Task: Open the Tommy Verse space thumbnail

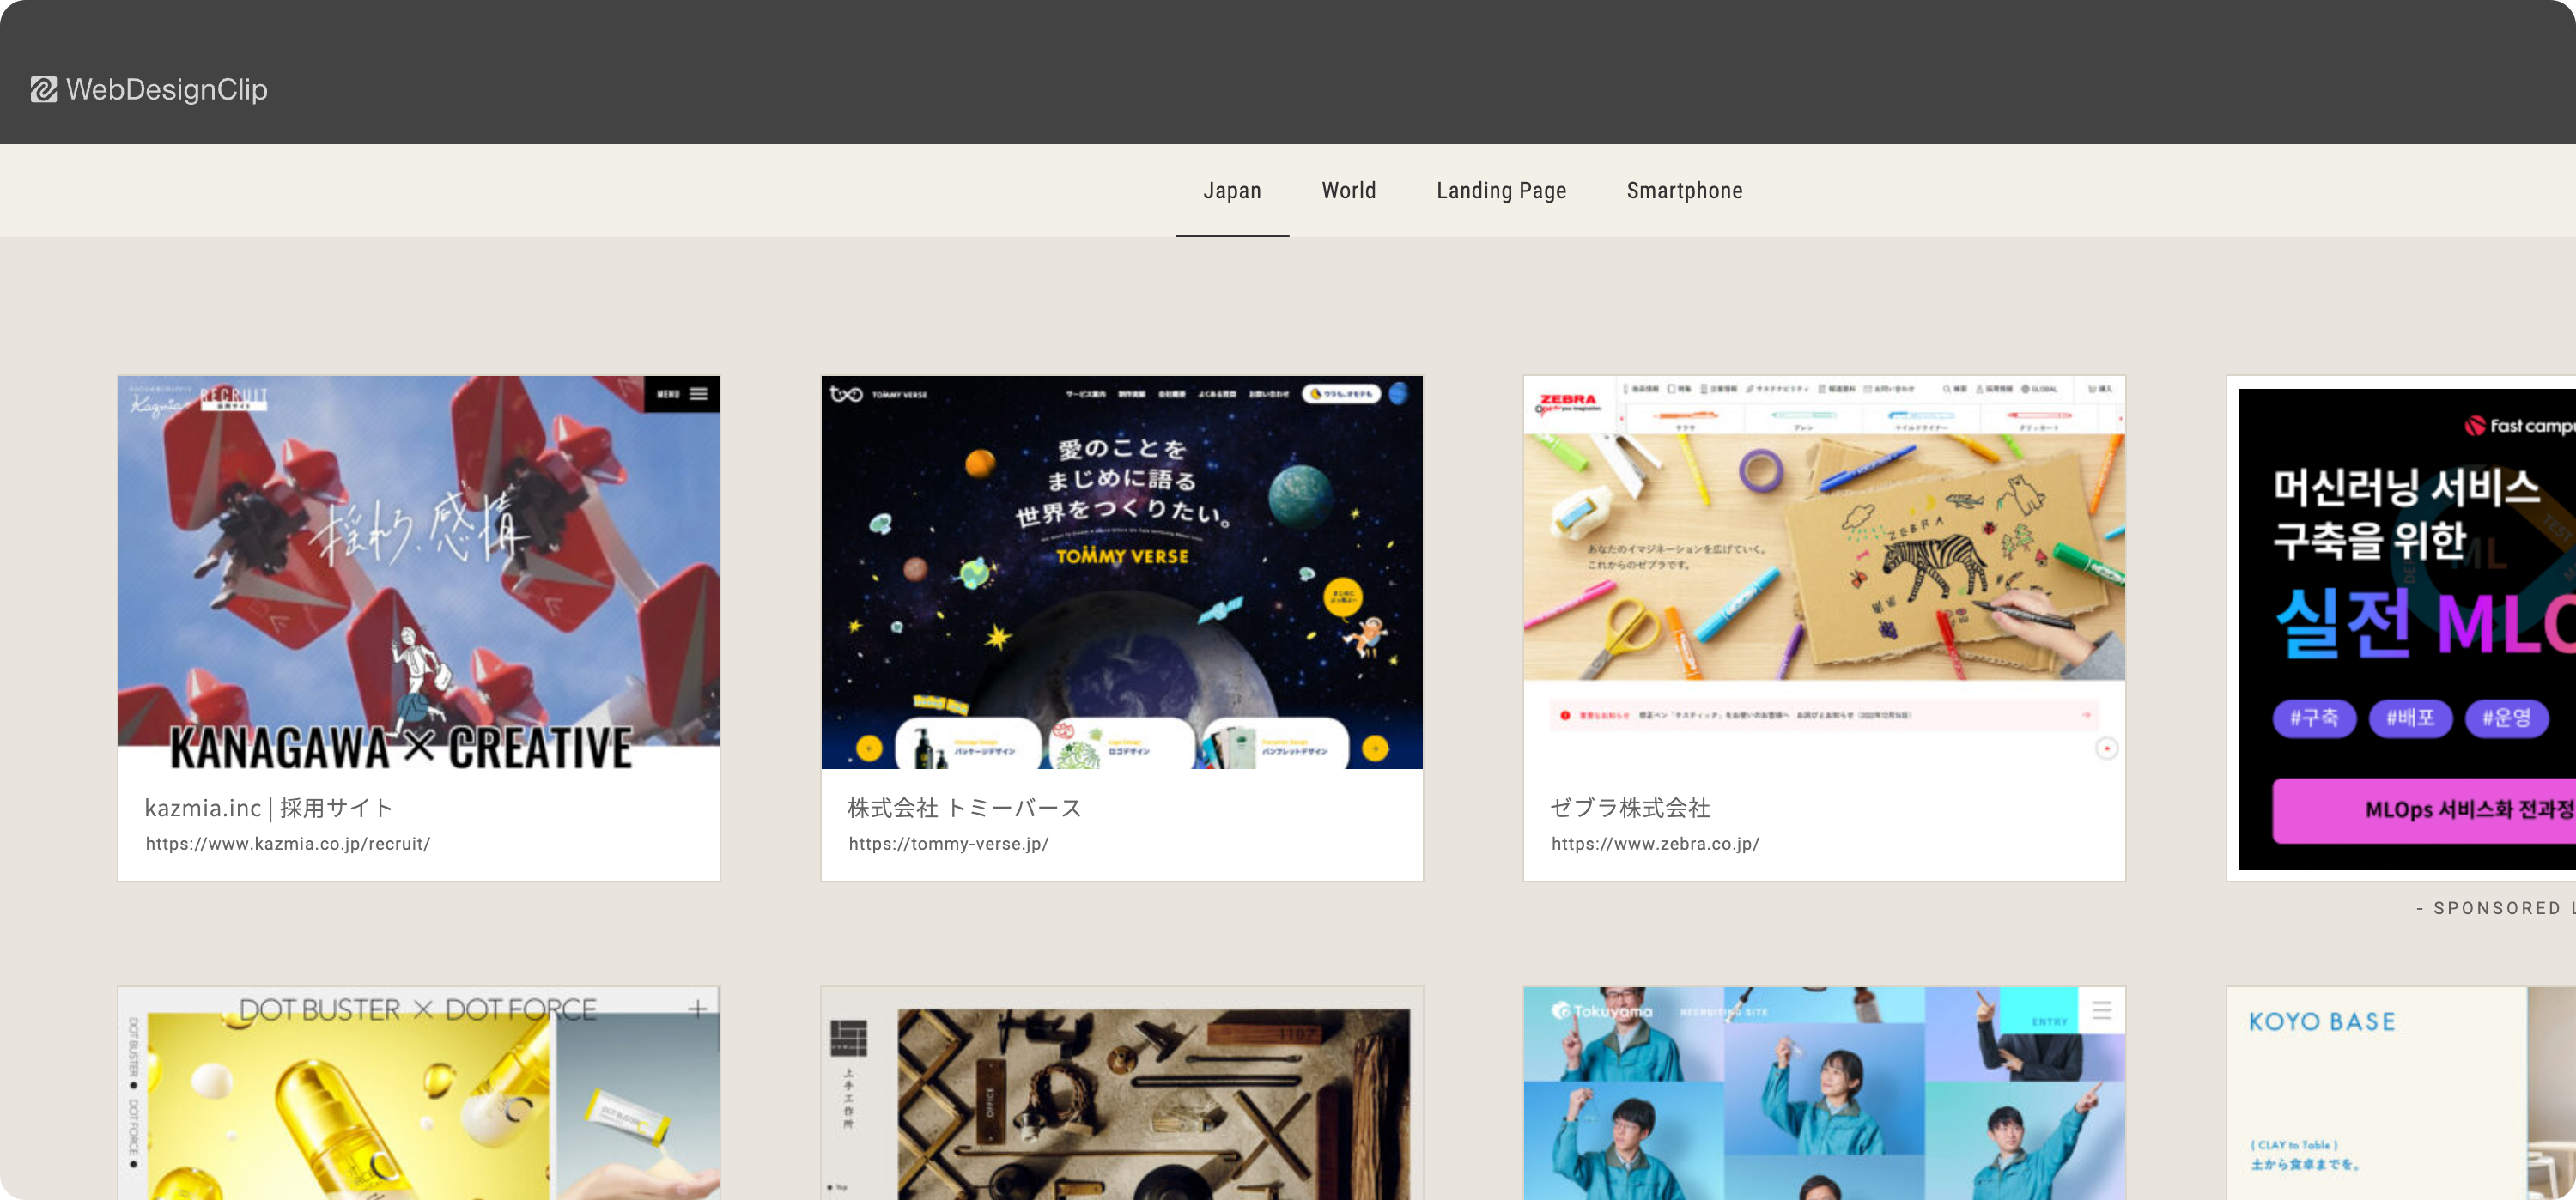Action: 1122,572
